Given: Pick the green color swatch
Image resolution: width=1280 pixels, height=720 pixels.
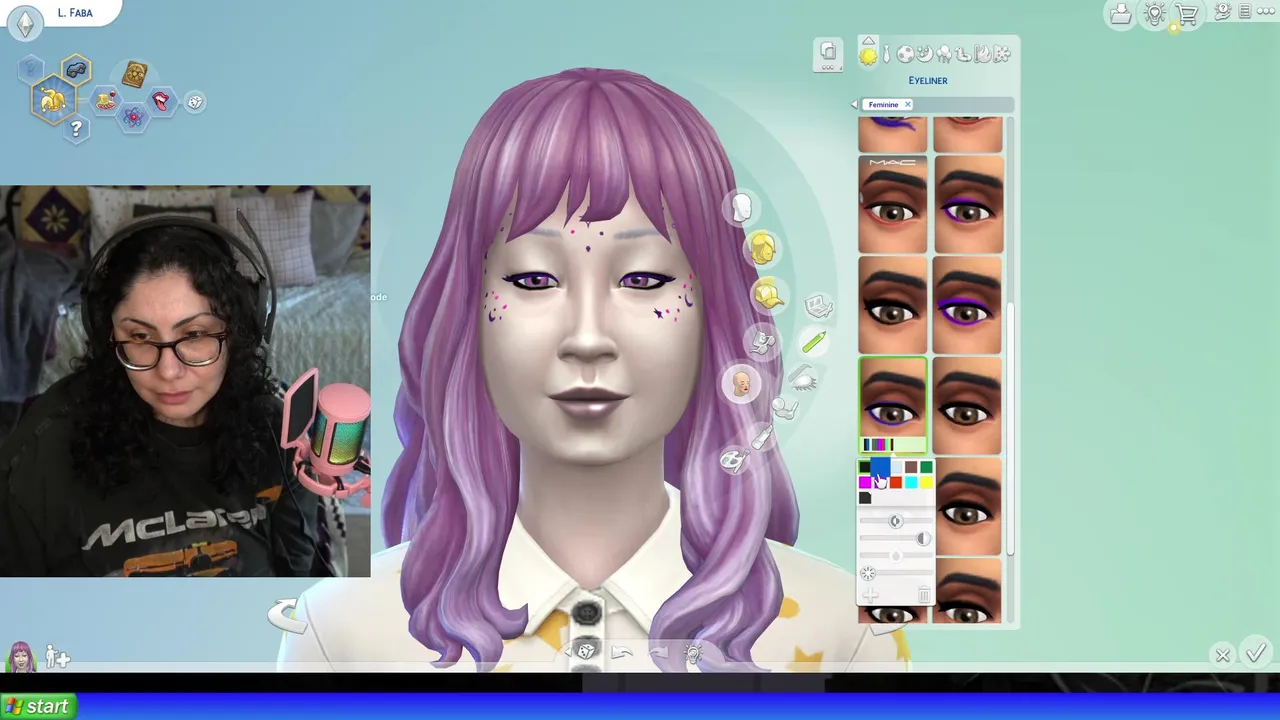Looking at the screenshot, I should (926, 468).
